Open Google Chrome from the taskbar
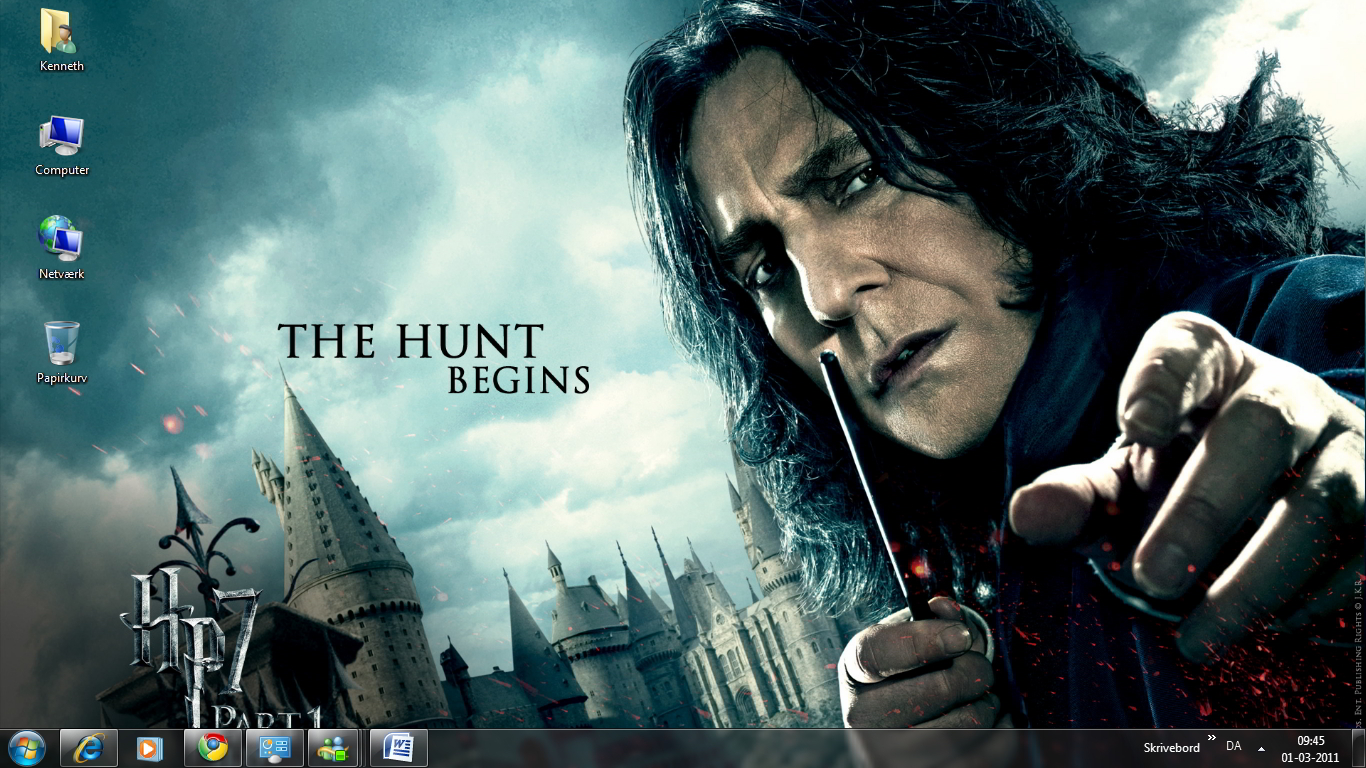This screenshot has width=1366, height=768. pos(212,748)
